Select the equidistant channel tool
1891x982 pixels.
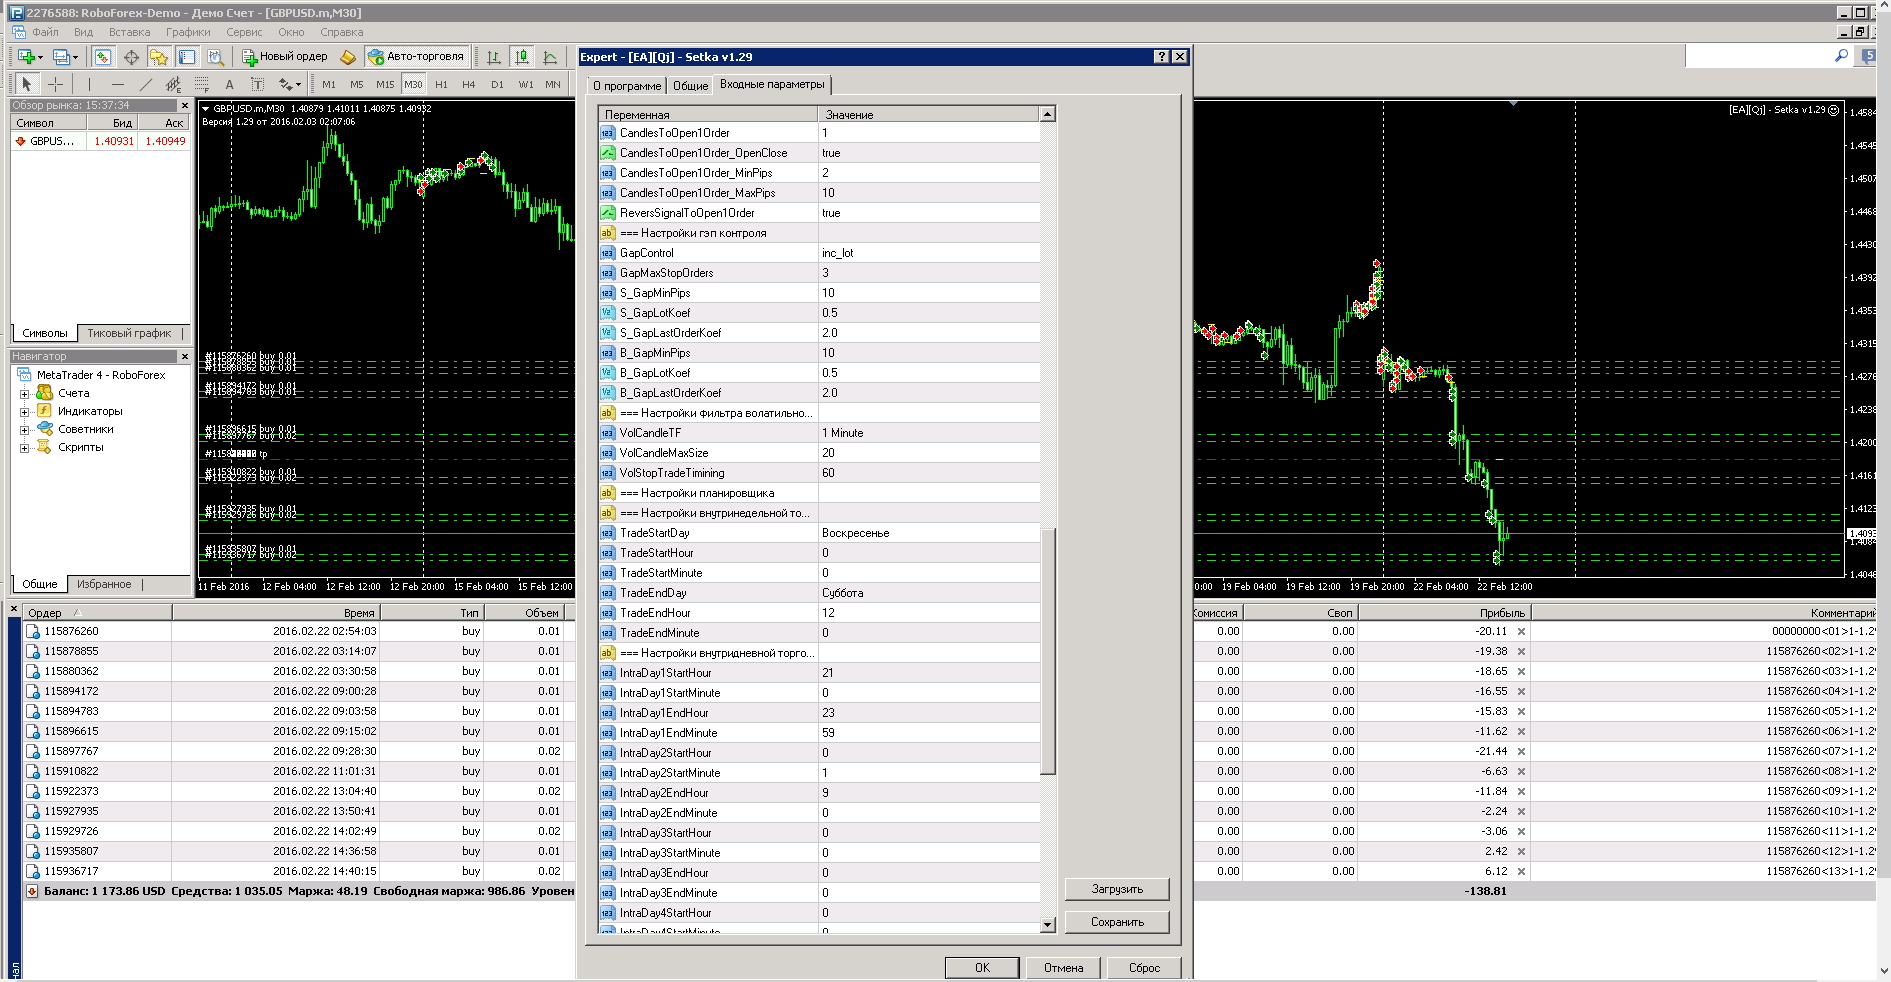point(173,84)
